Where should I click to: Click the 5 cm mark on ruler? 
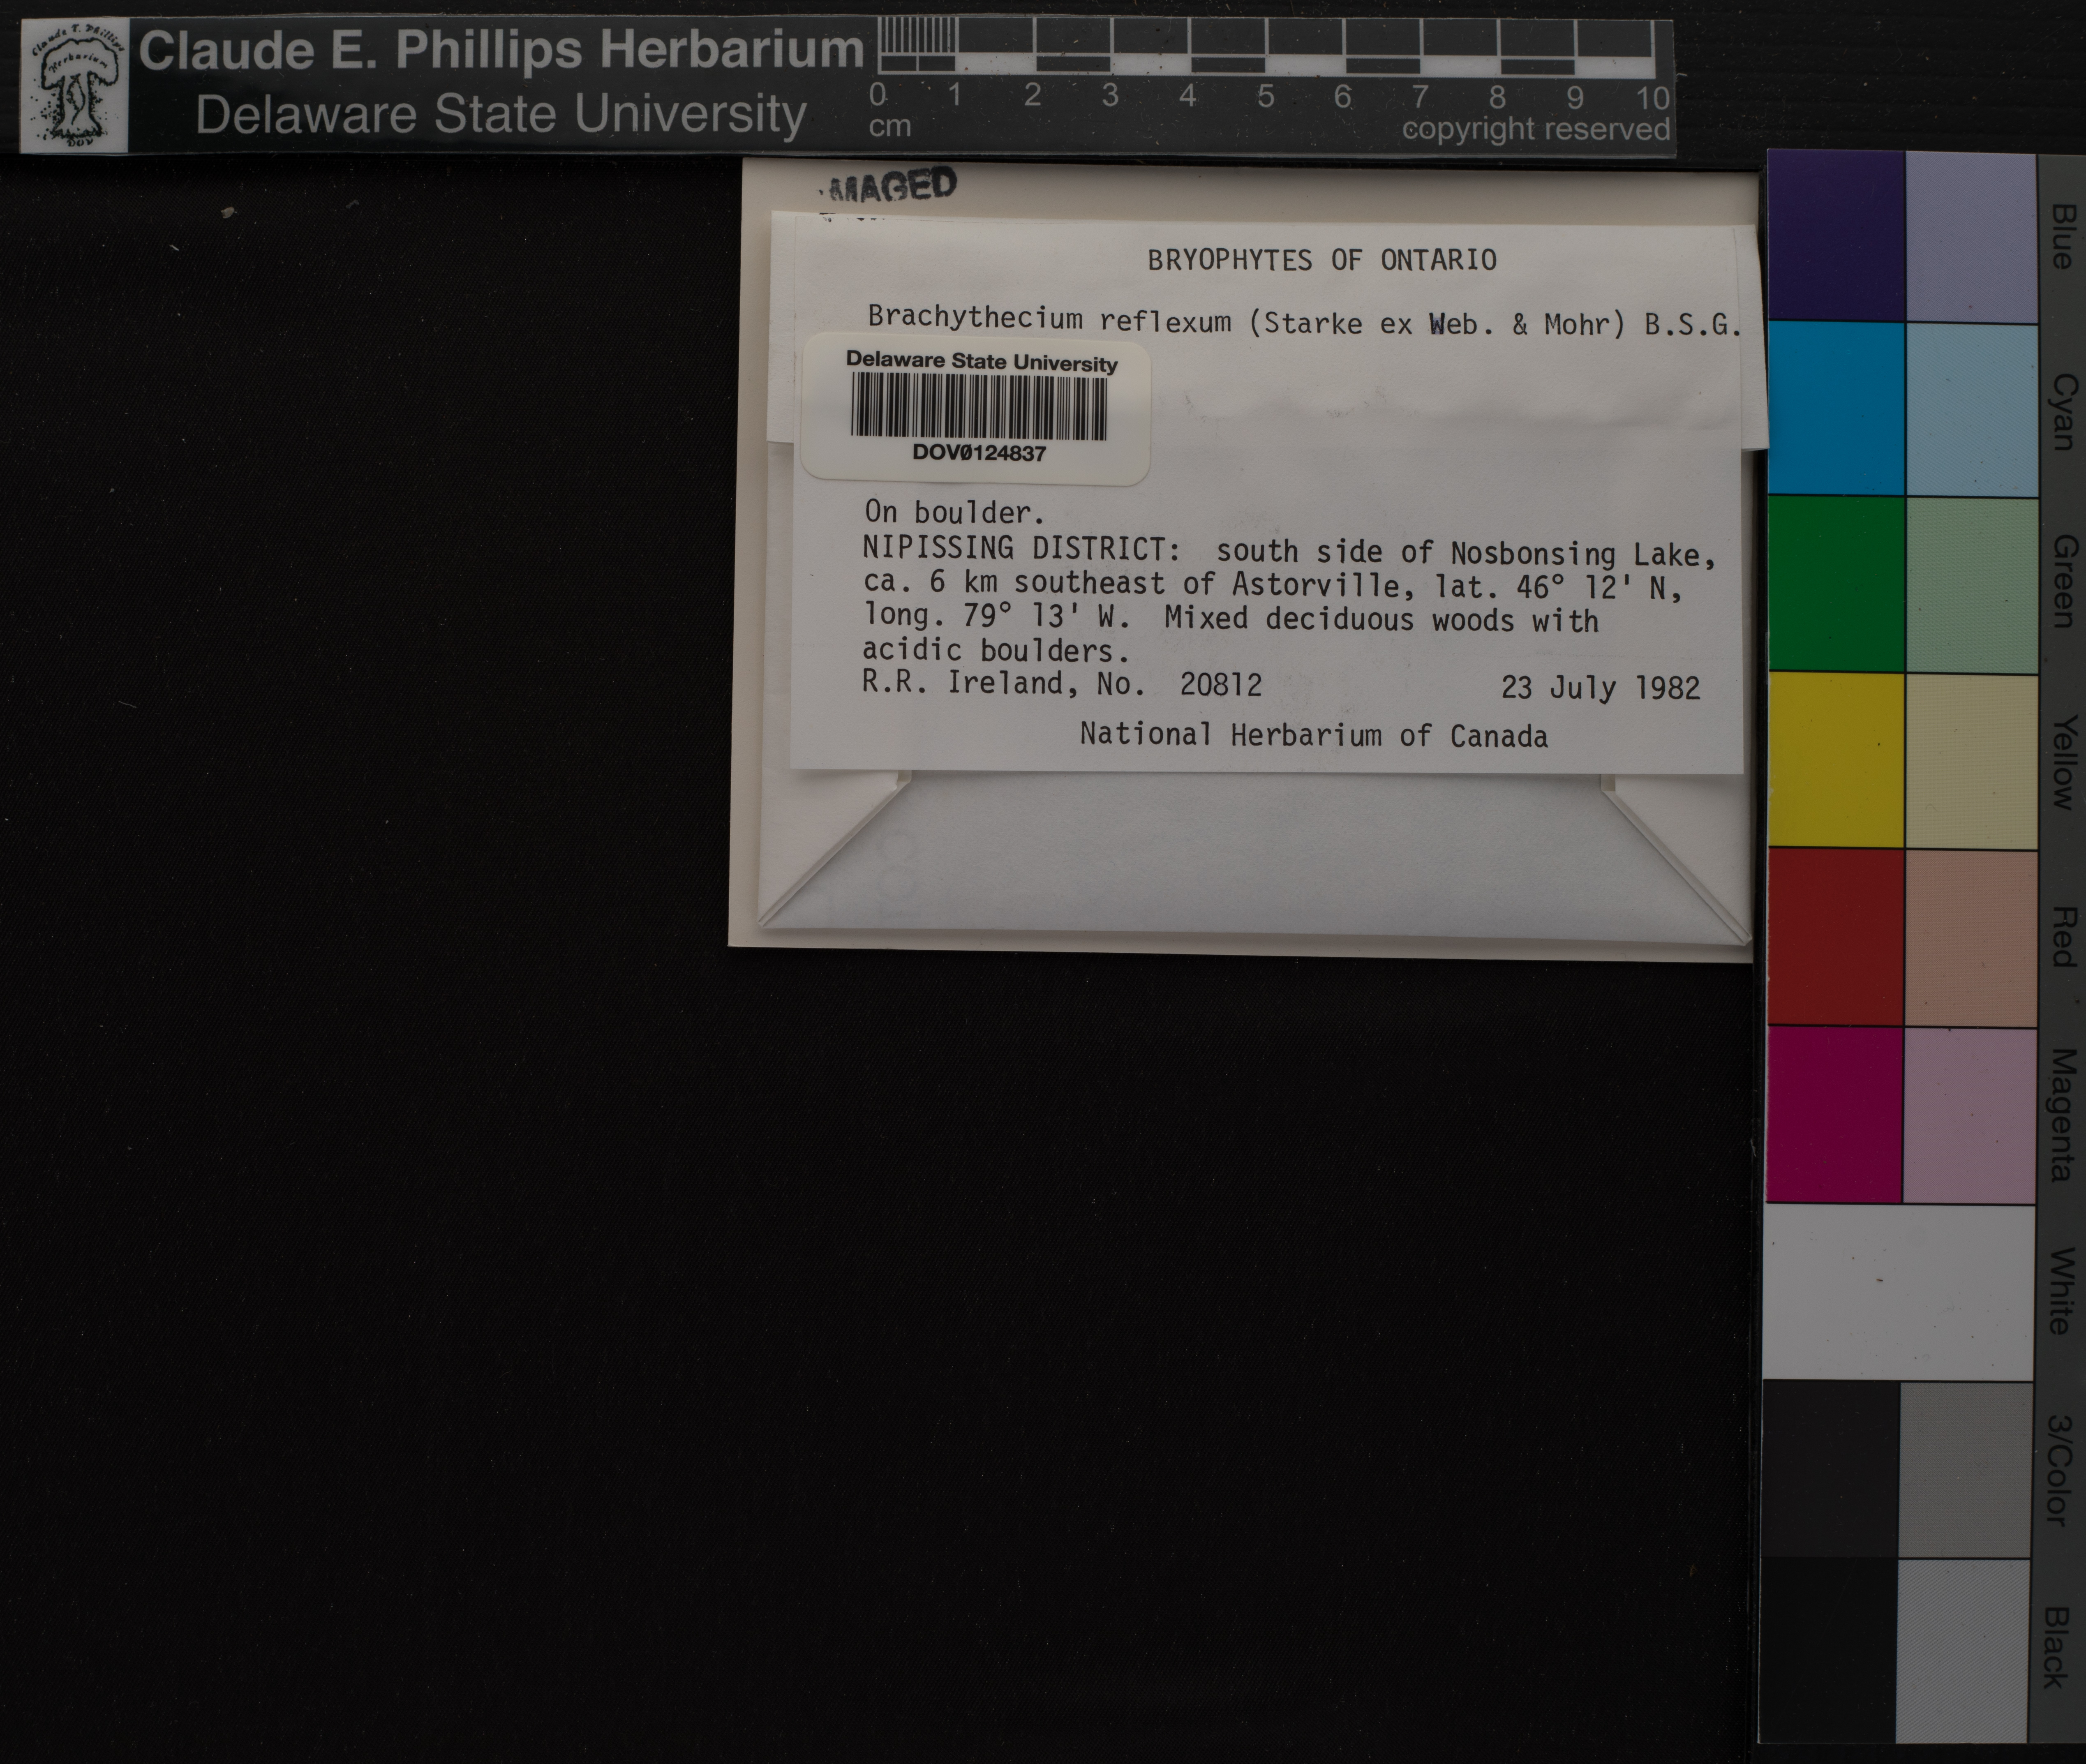pyautogui.click(x=1265, y=97)
